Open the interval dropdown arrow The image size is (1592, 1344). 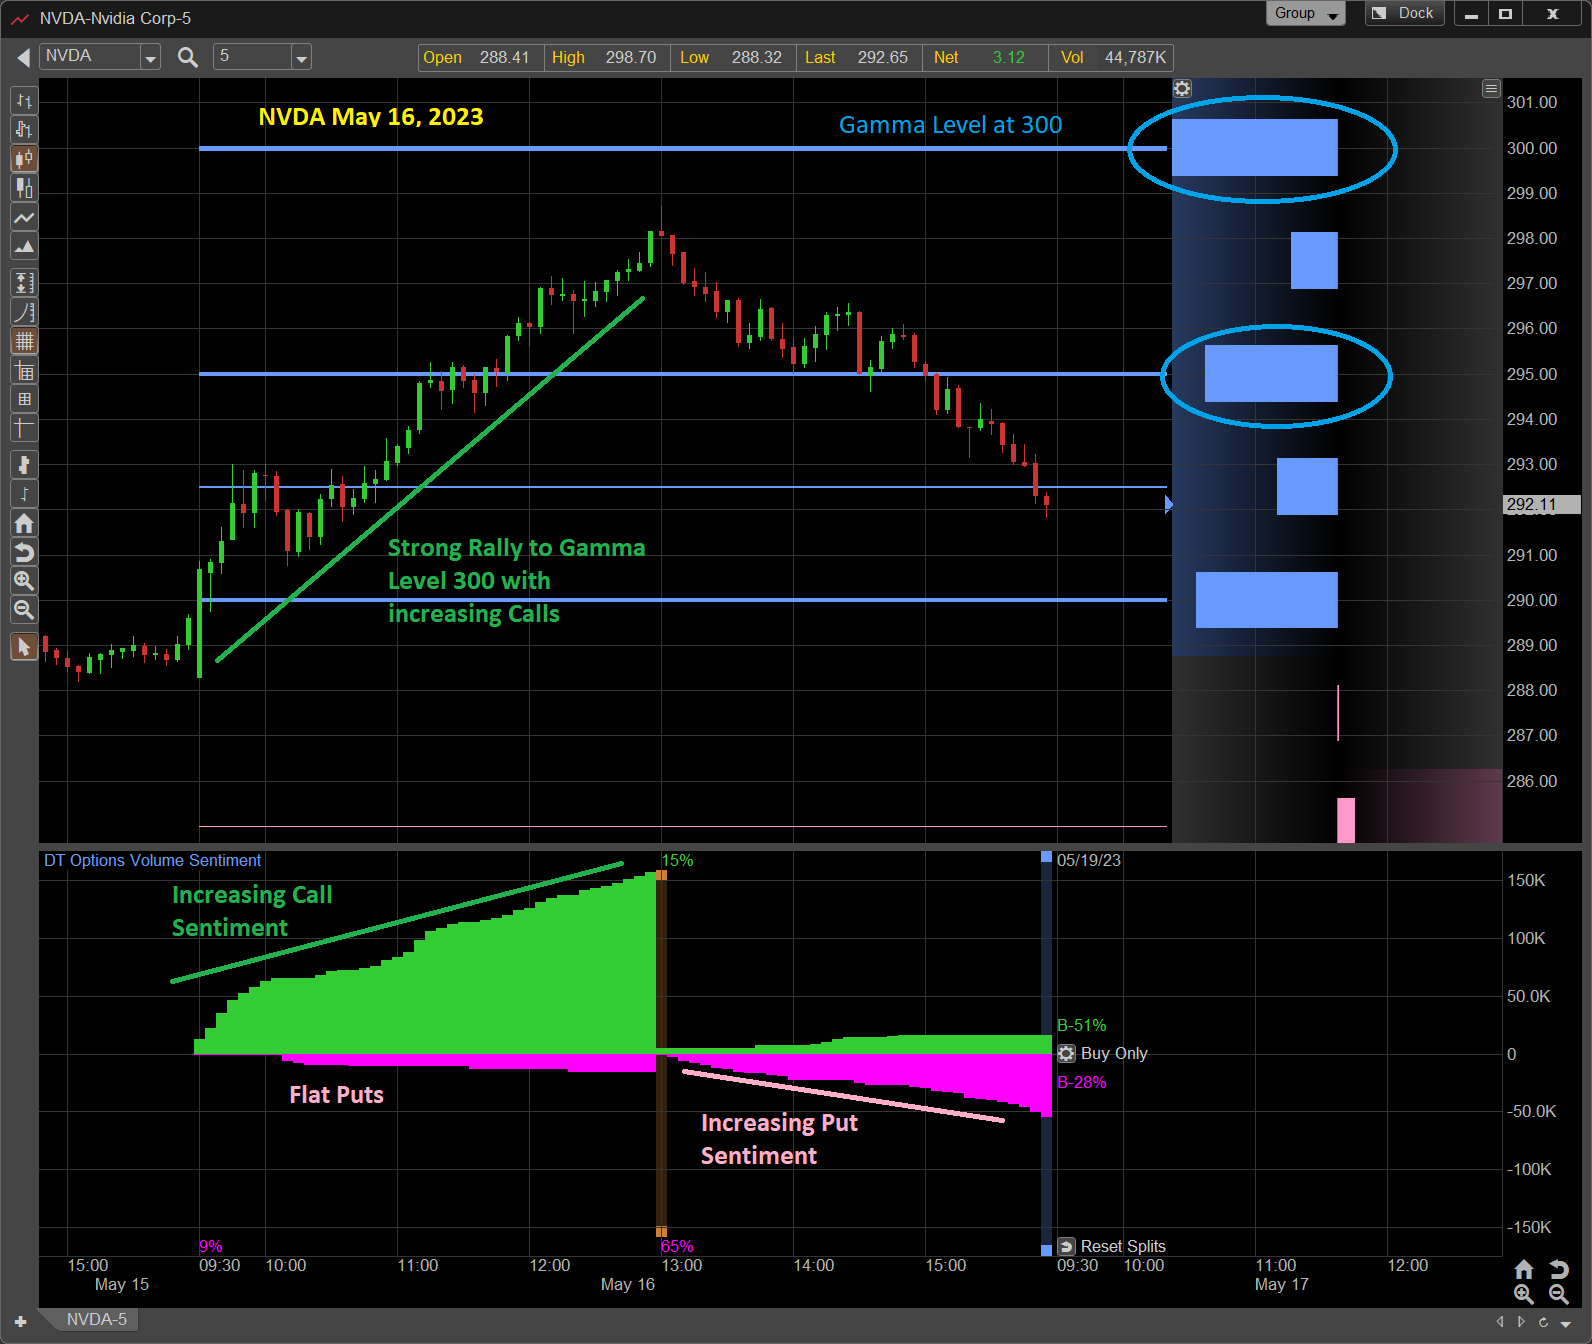[x=301, y=57]
